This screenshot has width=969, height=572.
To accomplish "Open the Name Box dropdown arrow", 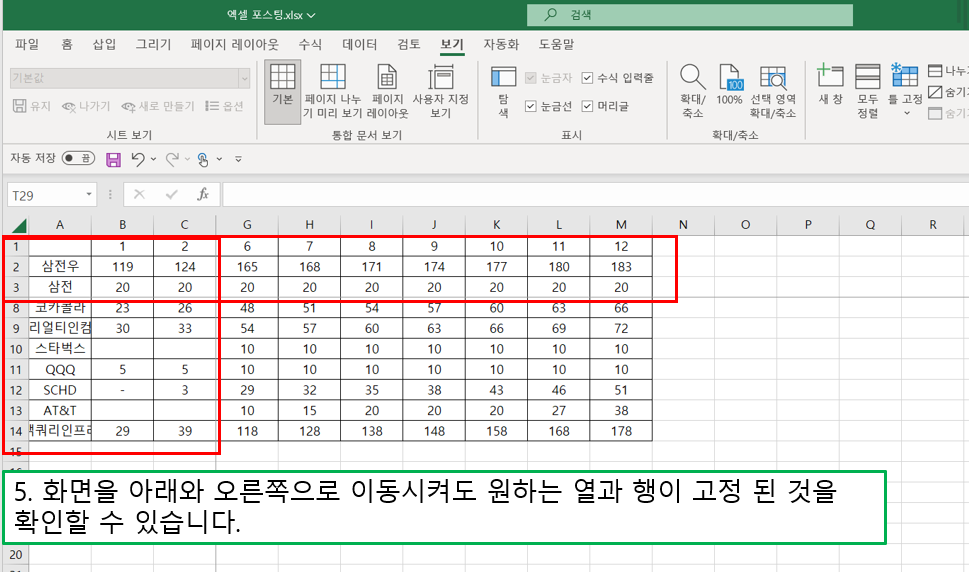I will [89, 195].
